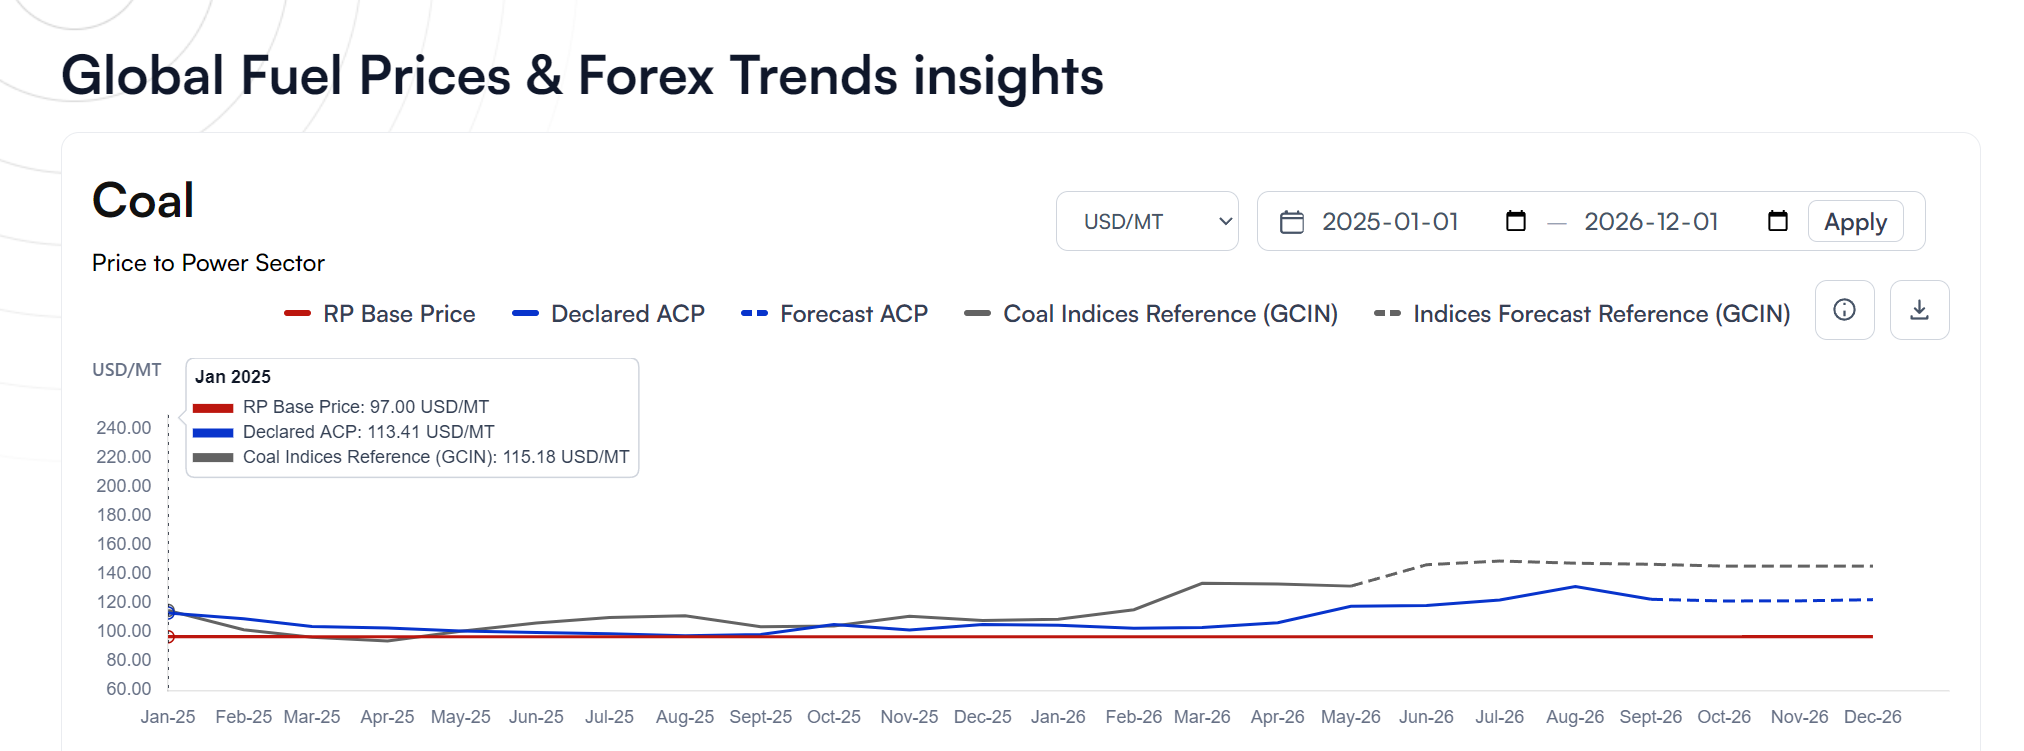Open the start date calendar picker icon
Viewport: 2024px width, 751px height.
[x=1516, y=221]
